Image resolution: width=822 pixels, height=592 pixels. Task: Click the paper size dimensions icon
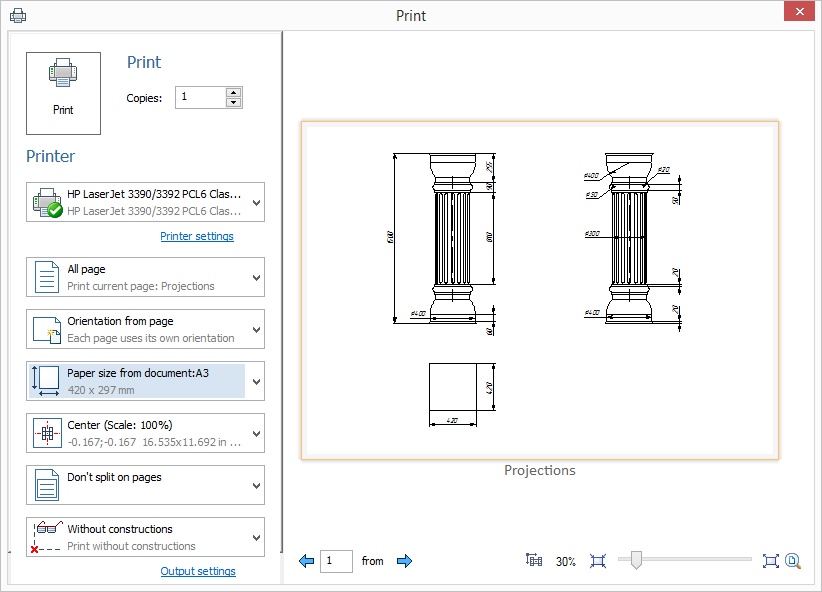point(46,381)
